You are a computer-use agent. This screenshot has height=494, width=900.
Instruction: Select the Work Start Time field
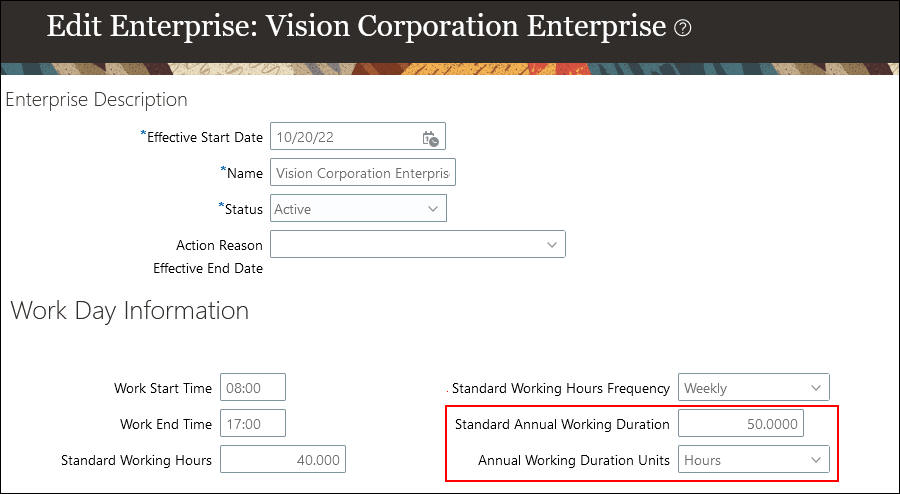(x=253, y=388)
